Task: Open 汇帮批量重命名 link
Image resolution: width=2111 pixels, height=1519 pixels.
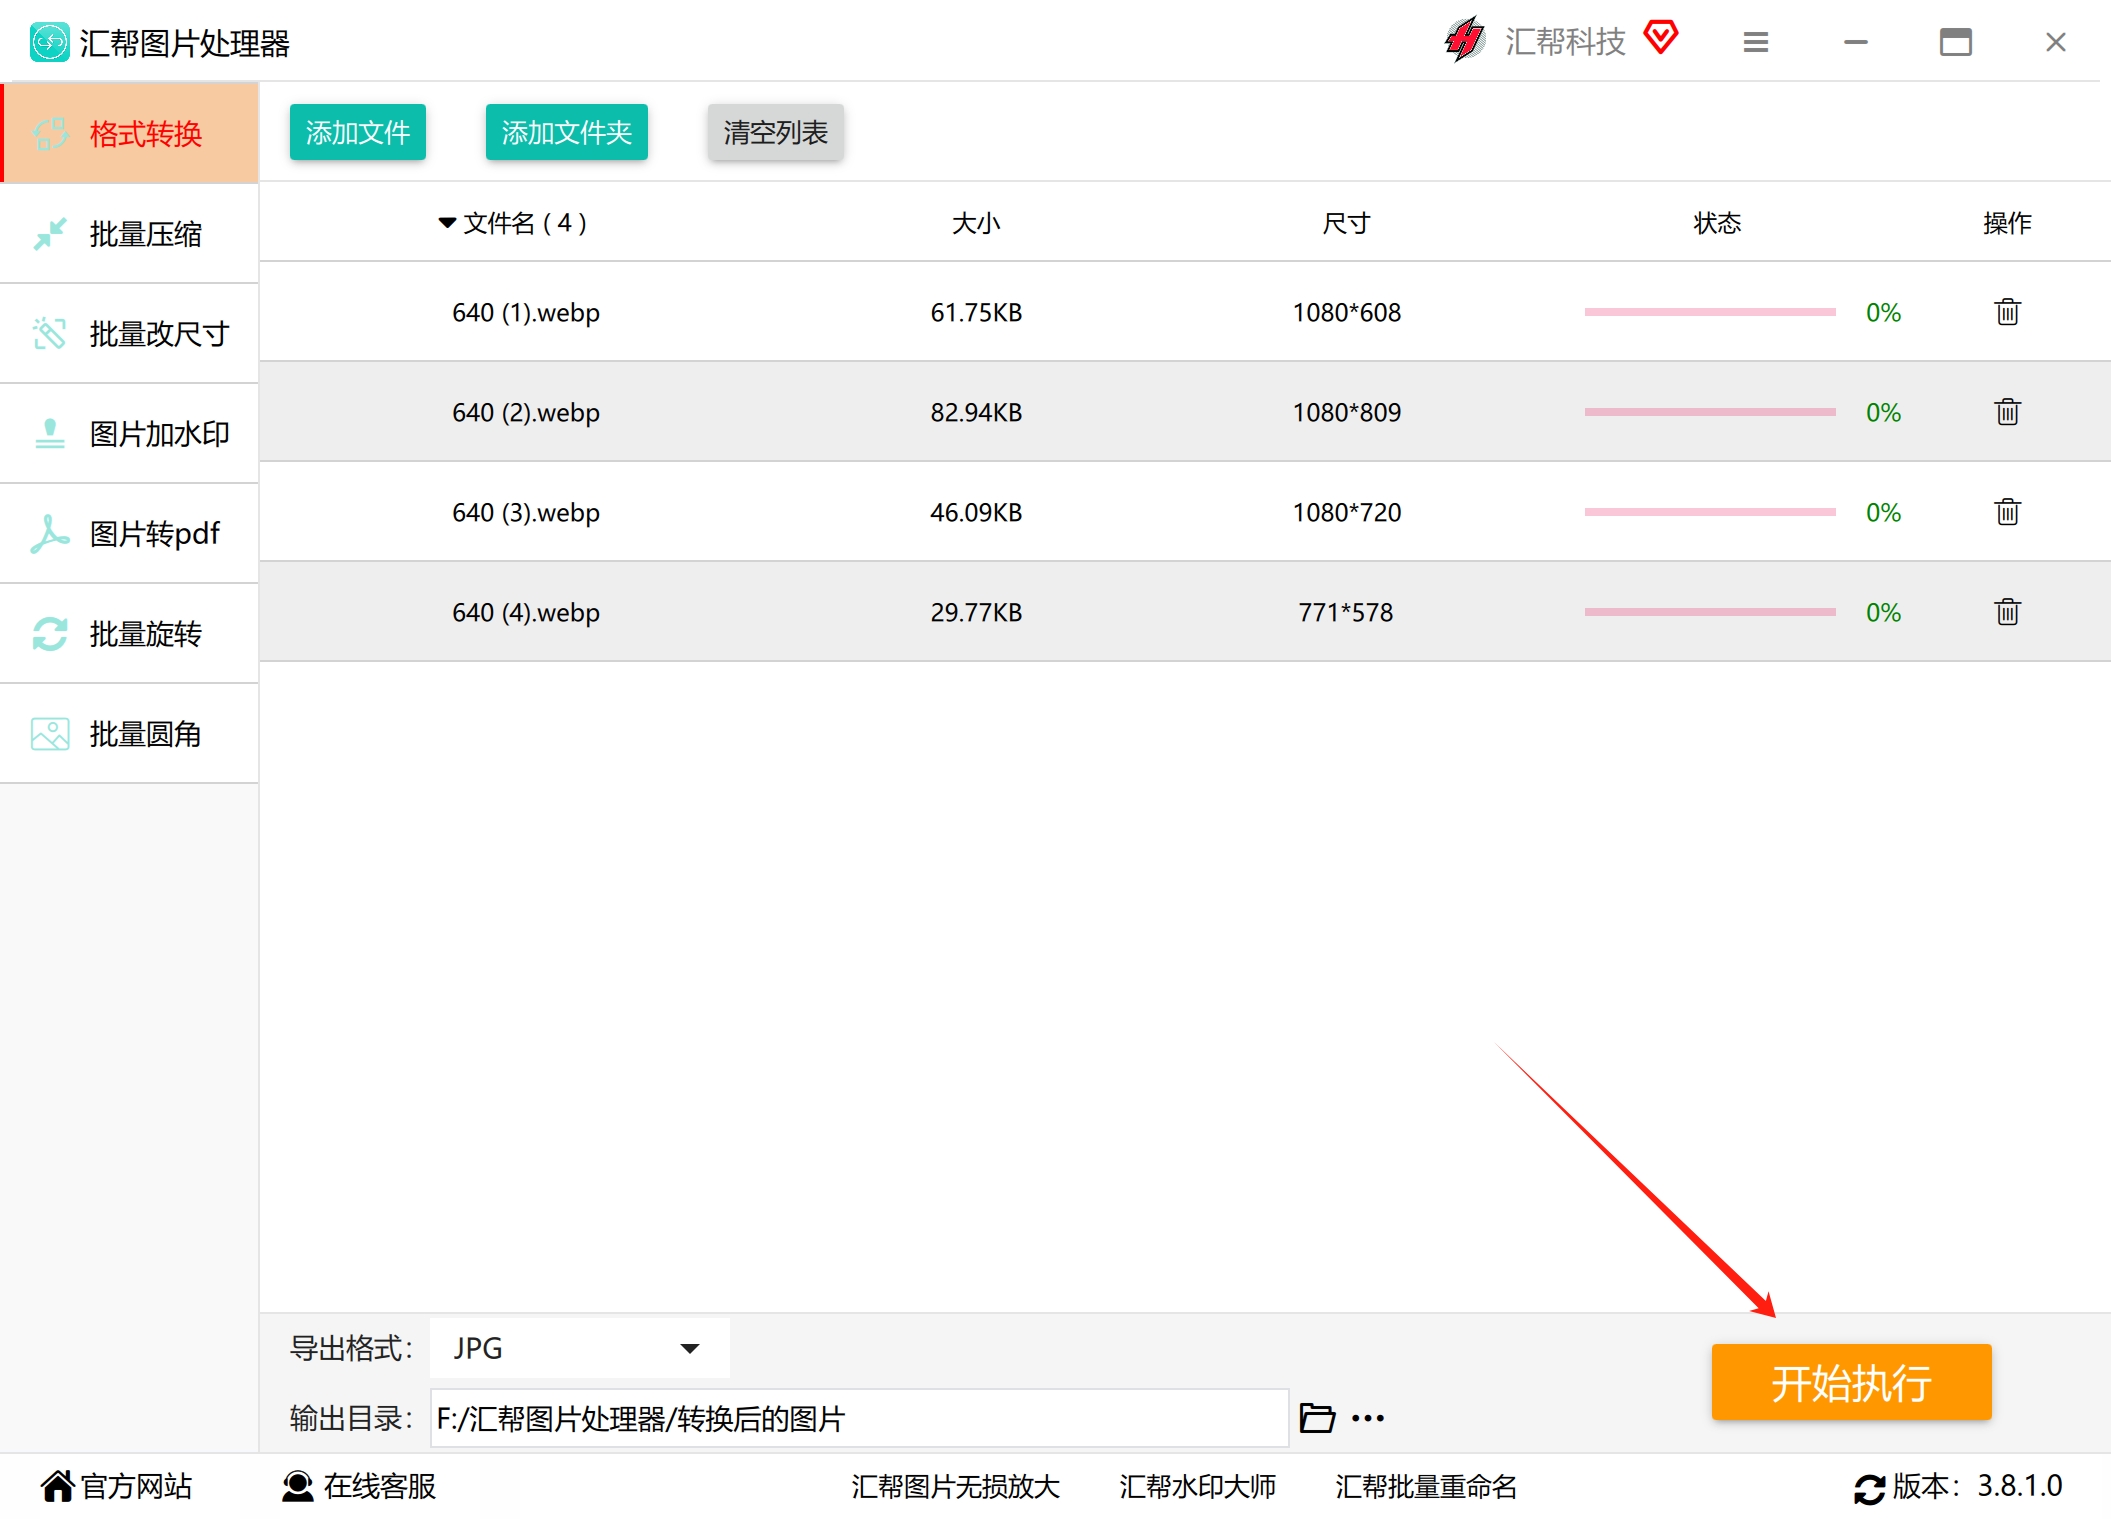Action: [1426, 1487]
